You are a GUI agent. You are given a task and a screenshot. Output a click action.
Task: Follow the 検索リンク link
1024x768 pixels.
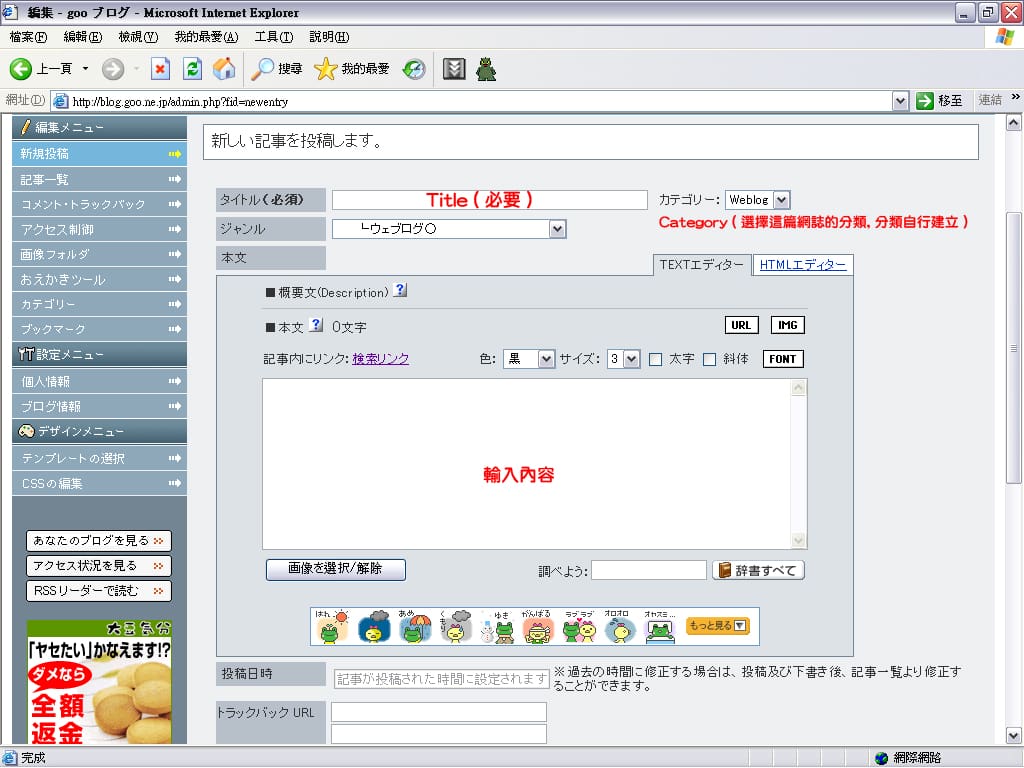[x=380, y=359]
